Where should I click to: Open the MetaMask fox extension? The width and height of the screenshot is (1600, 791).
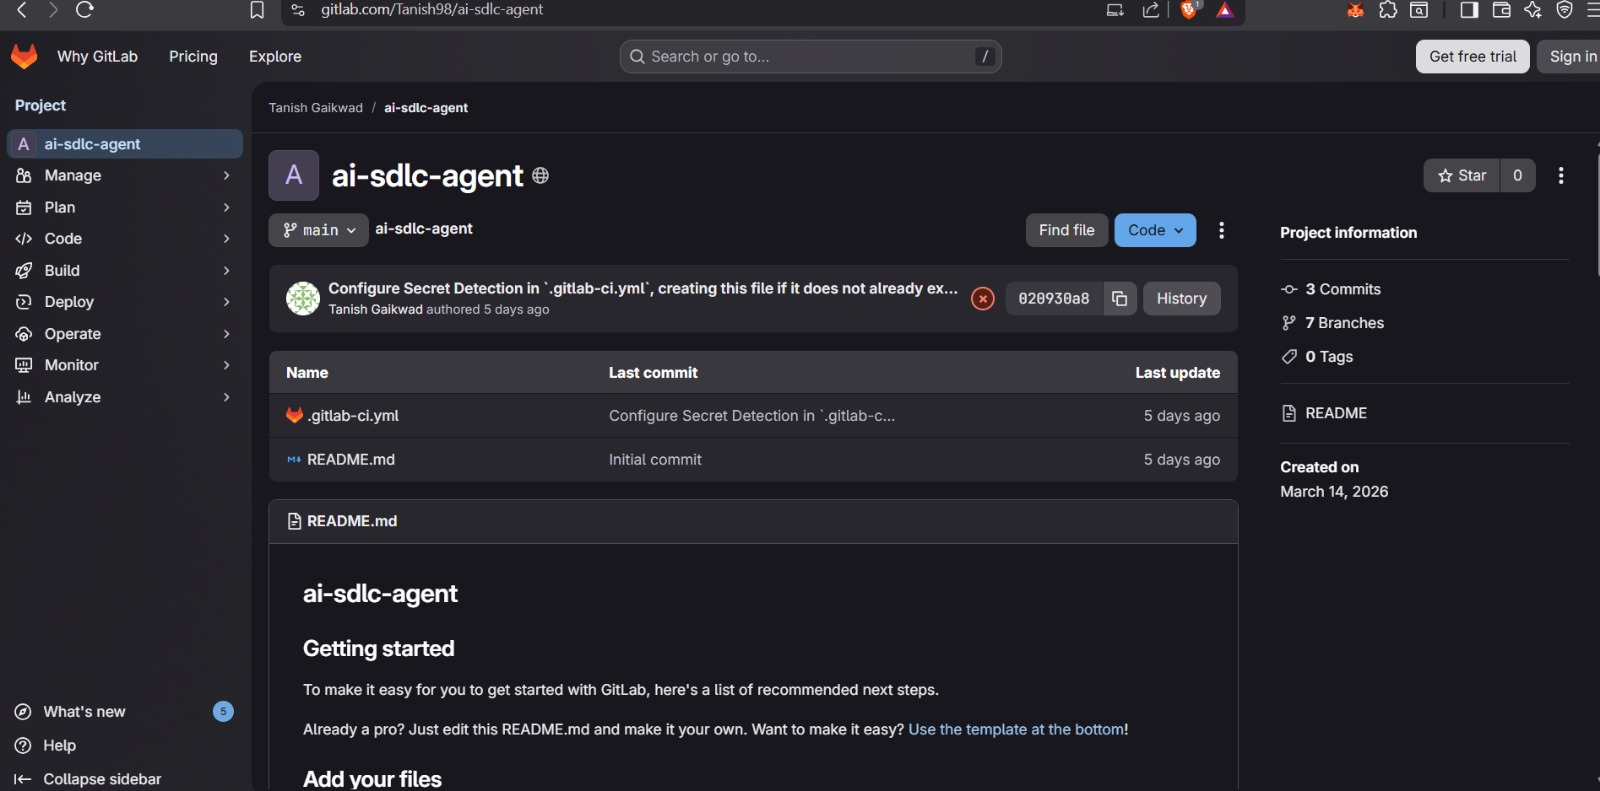pos(1355,10)
